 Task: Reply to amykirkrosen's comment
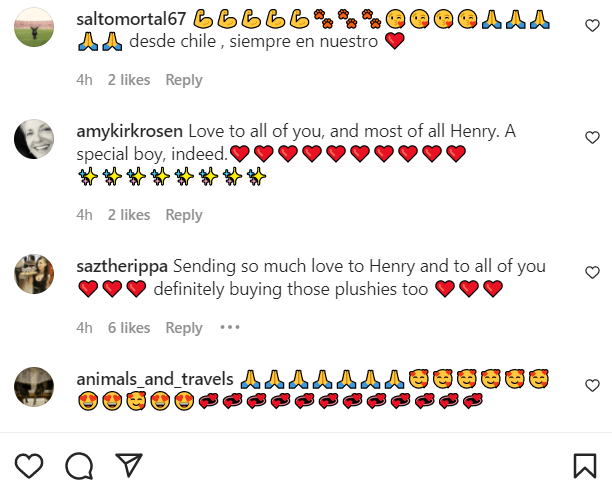pyautogui.click(x=184, y=215)
